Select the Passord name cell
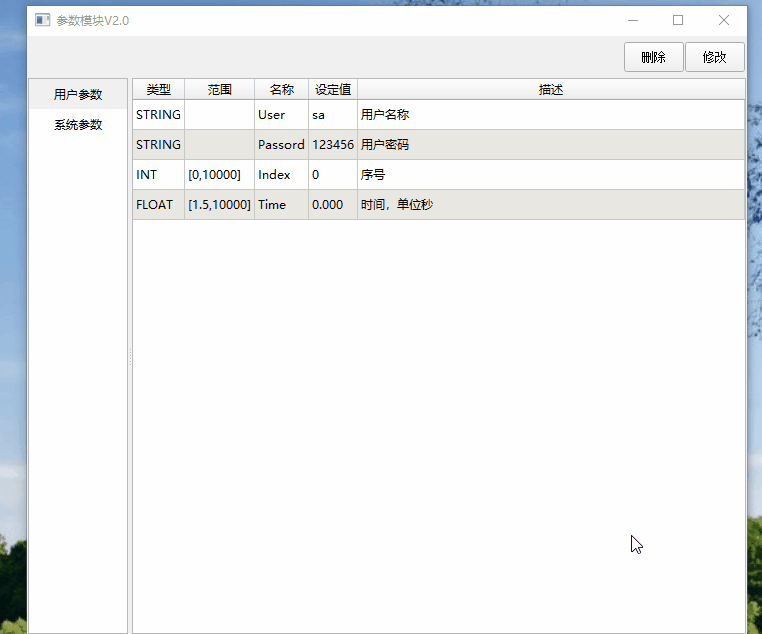 [281, 145]
